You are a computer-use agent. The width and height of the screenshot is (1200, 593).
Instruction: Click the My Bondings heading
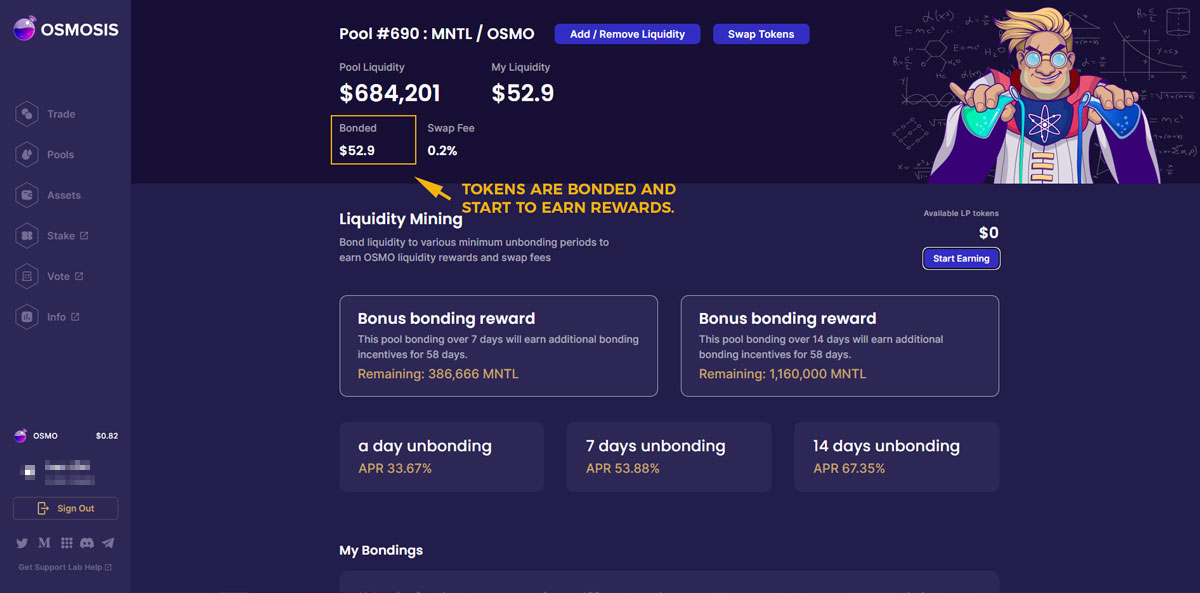381,550
